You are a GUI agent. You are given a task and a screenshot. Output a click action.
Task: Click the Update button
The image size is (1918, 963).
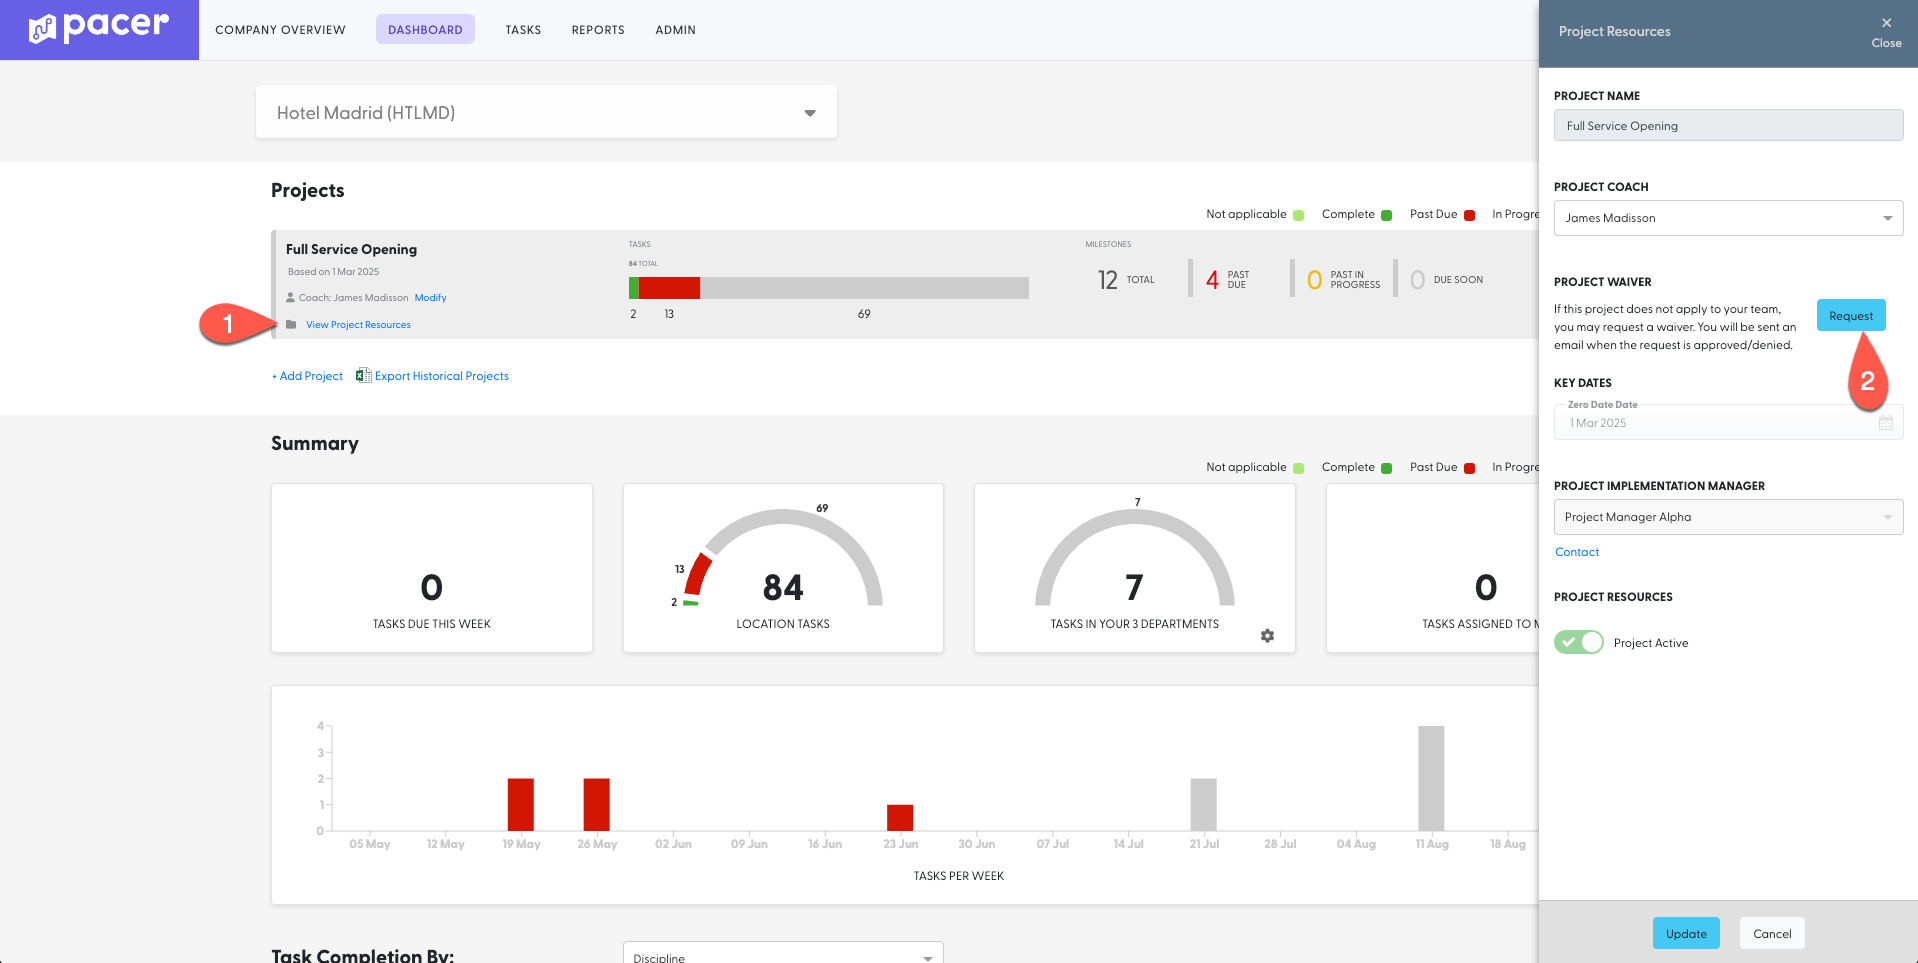[1686, 933]
